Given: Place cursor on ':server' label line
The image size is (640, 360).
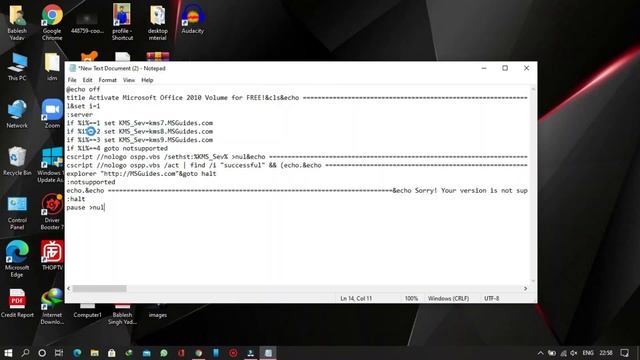Looking at the screenshot, I should pos(80,114).
